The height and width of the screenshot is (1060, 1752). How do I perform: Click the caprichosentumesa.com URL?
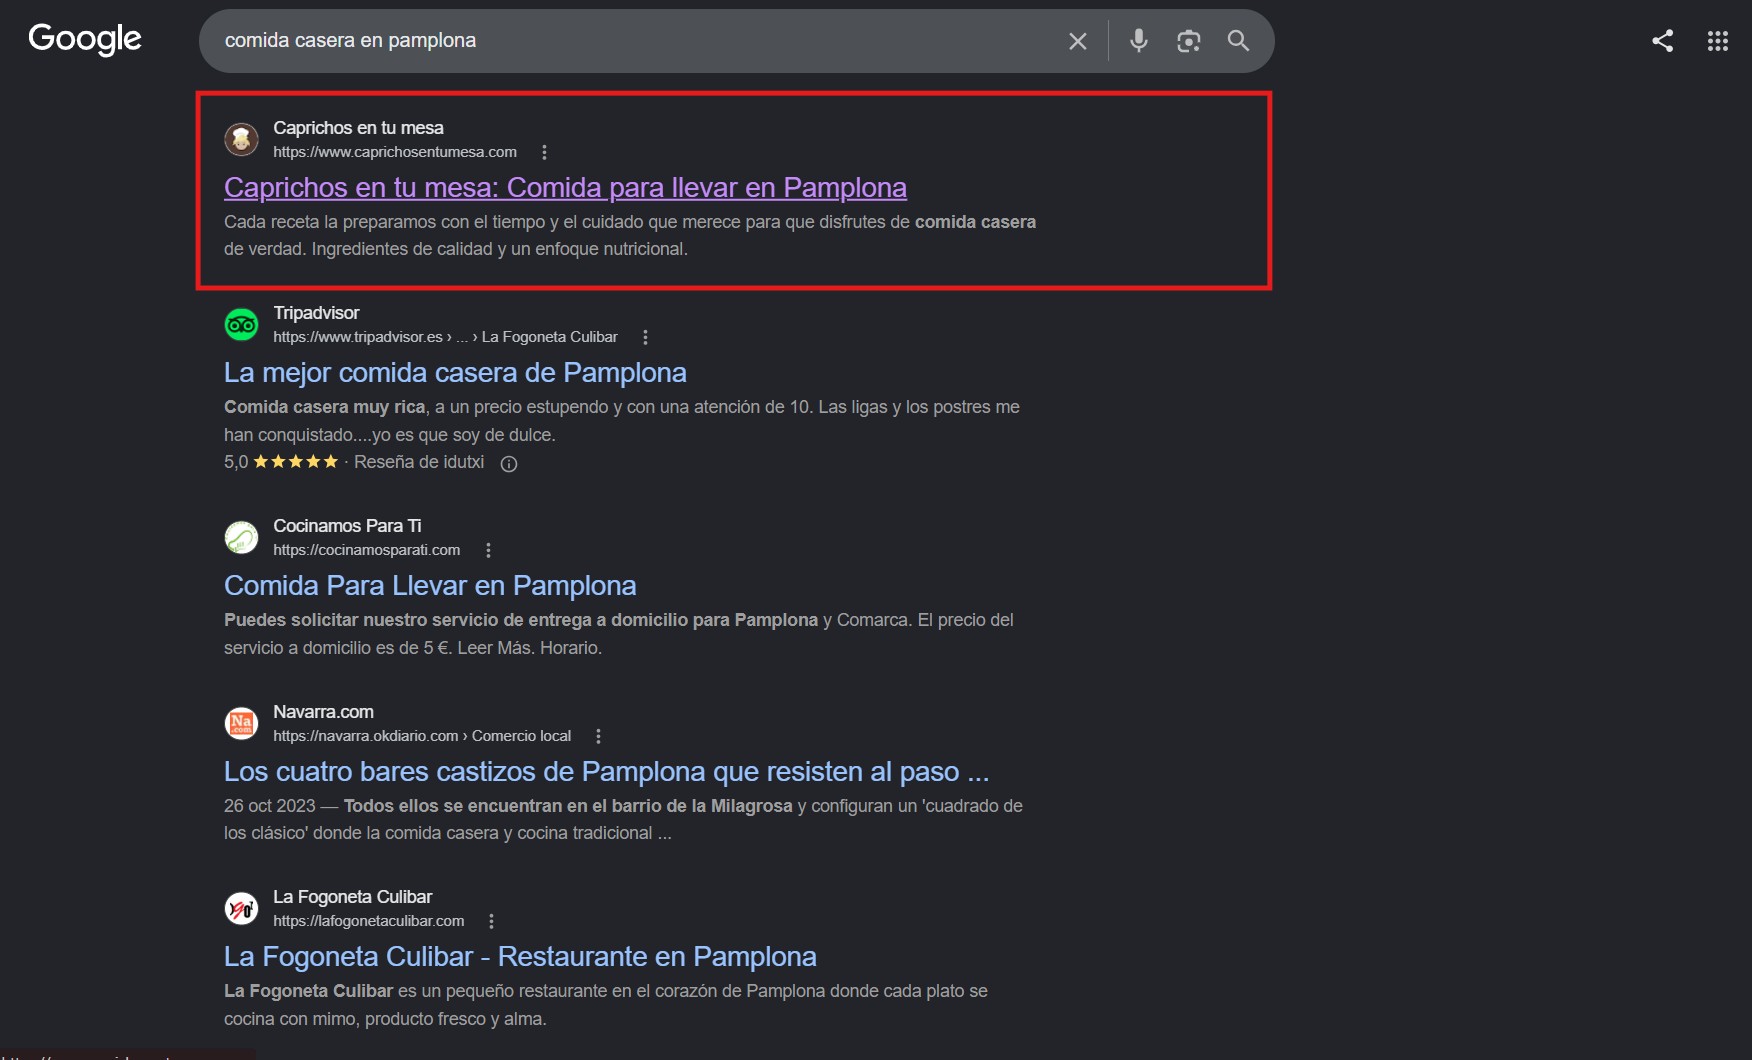click(395, 152)
